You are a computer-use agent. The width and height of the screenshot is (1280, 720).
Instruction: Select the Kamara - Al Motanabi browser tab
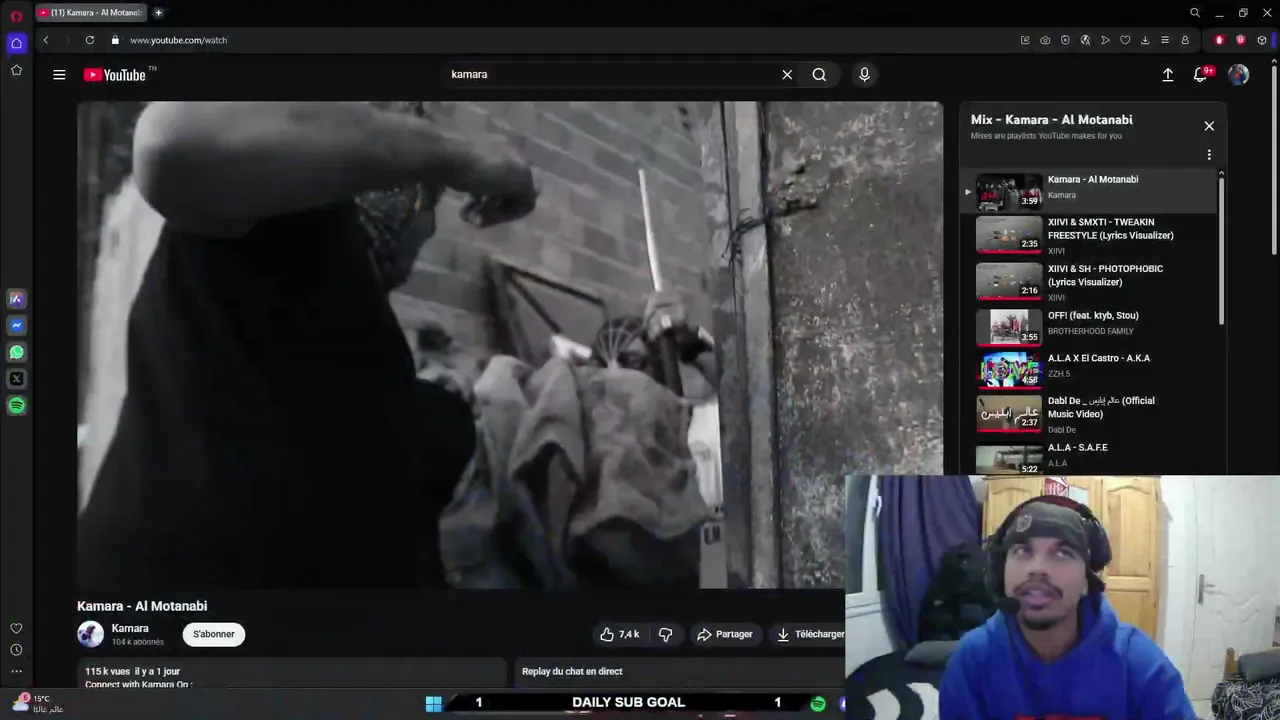91,13
